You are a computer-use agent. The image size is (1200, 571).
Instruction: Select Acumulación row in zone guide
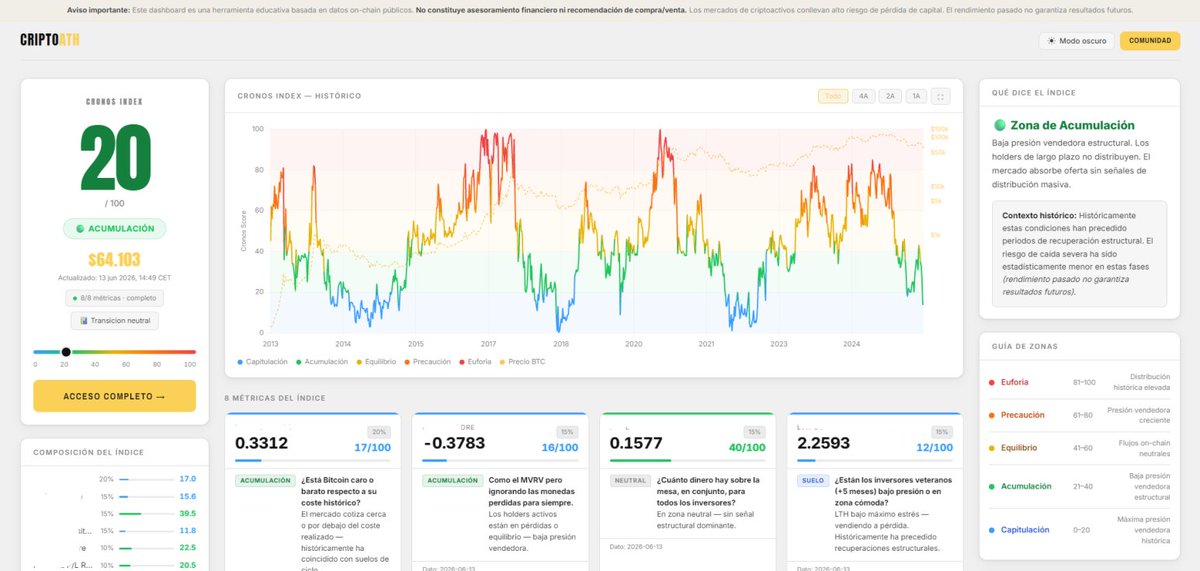(x=1079, y=486)
